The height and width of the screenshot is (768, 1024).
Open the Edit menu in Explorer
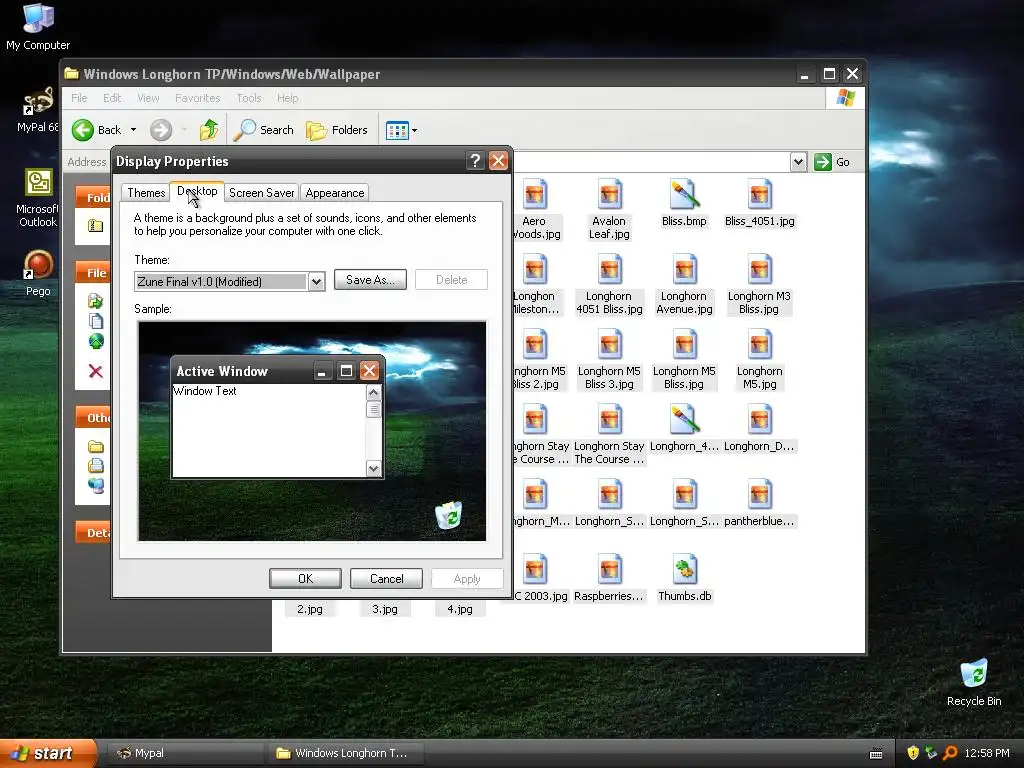112,98
